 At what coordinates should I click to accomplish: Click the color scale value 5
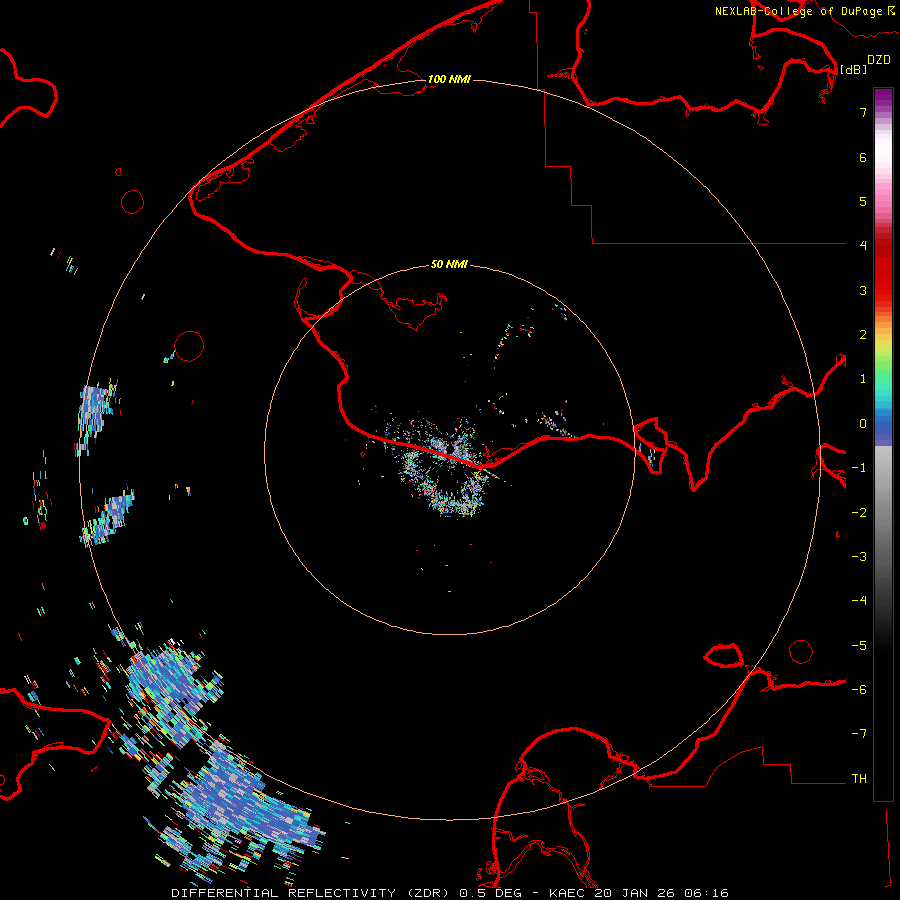pyautogui.click(x=863, y=201)
